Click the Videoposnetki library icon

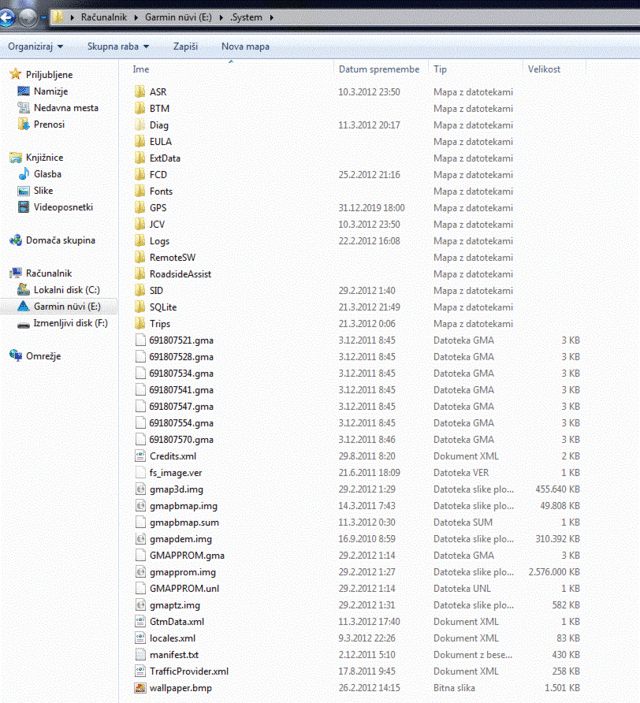tap(23, 207)
